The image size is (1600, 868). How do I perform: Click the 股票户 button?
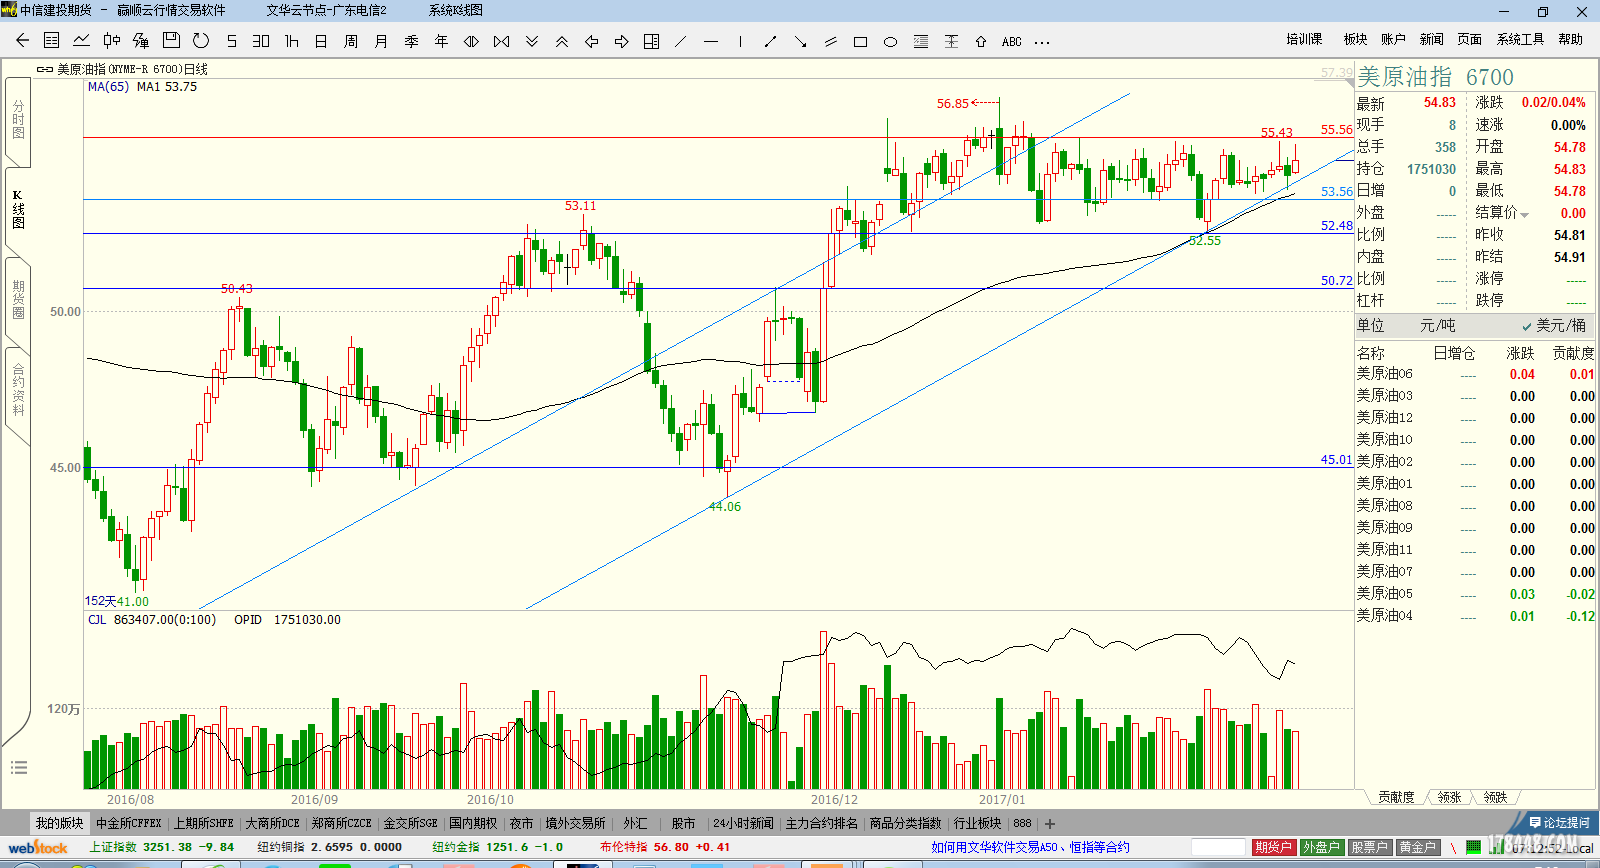[x=1369, y=847]
